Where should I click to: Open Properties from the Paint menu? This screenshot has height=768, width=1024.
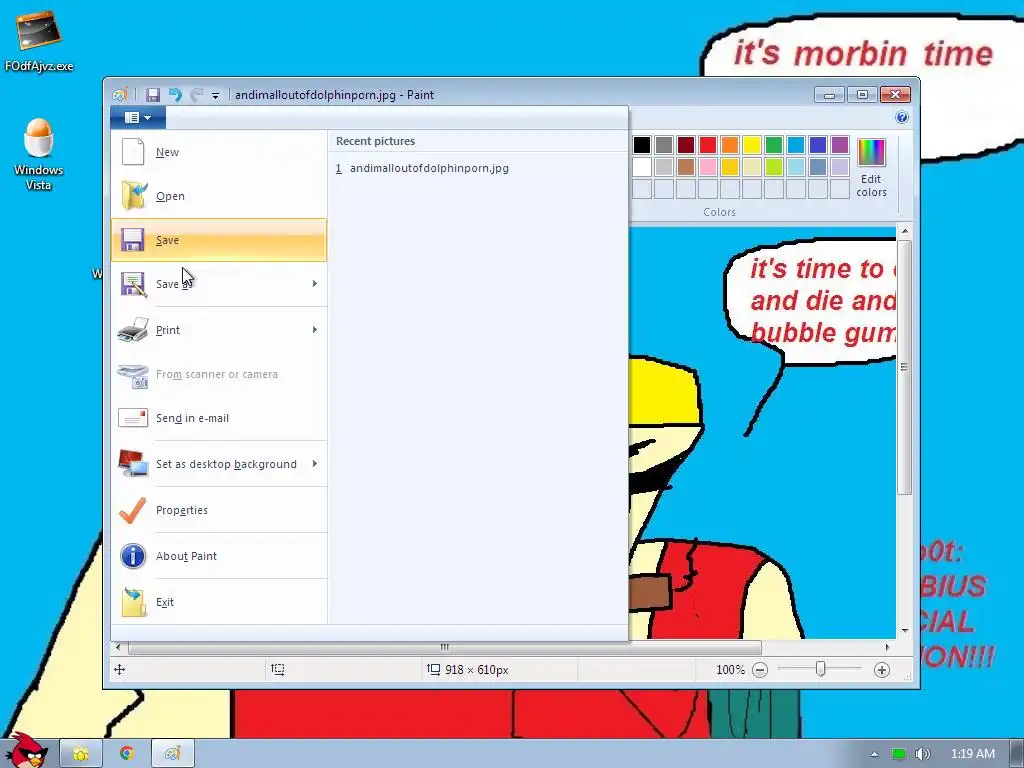pyautogui.click(x=219, y=510)
